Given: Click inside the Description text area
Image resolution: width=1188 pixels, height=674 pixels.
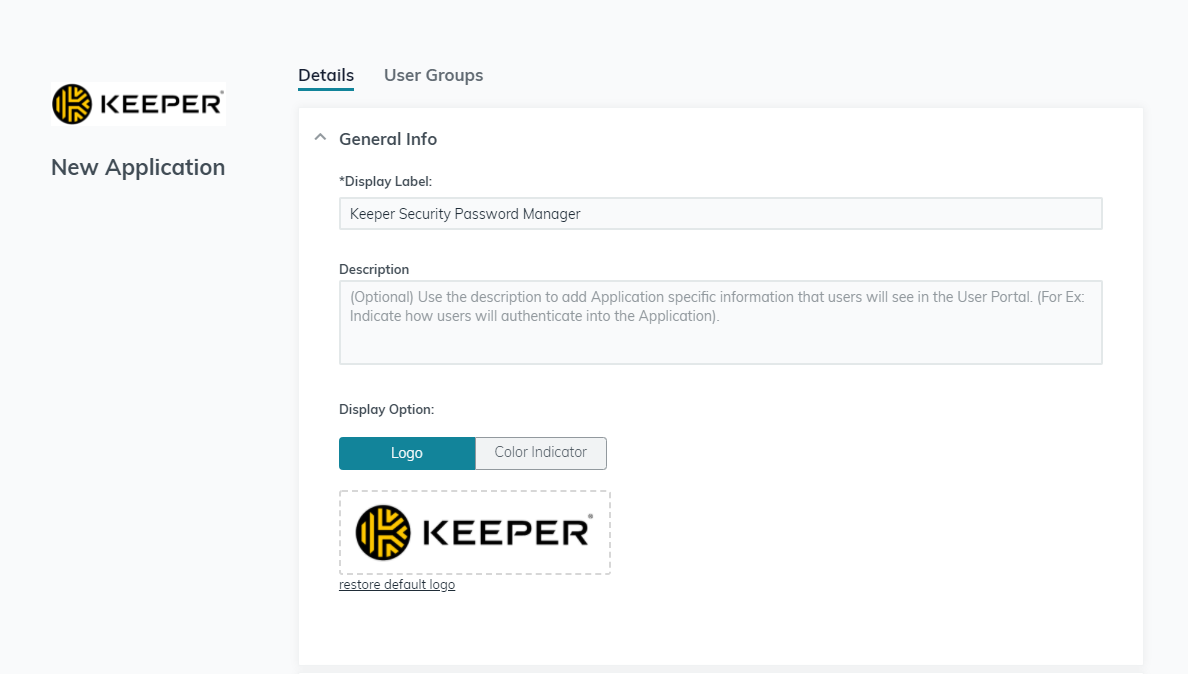Looking at the screenshot, I should coord(721,323).
